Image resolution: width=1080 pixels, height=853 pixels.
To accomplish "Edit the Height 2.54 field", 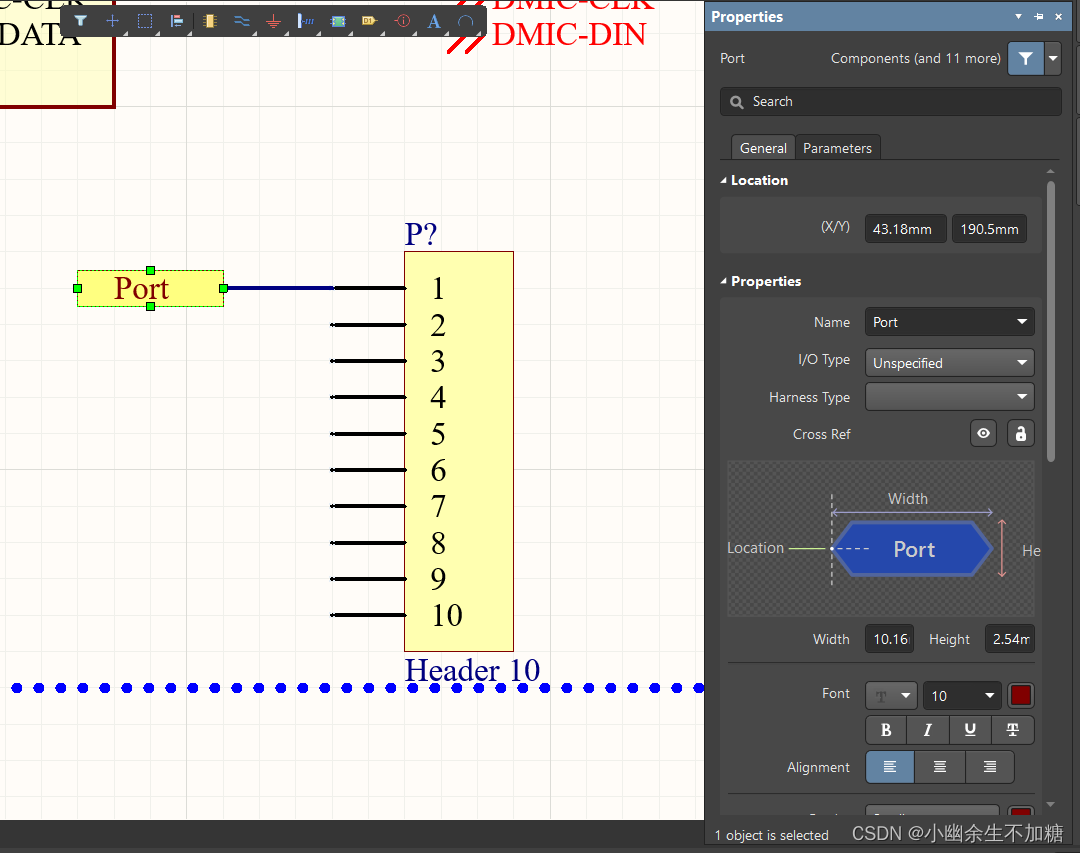I will [x=1010, y=639].
